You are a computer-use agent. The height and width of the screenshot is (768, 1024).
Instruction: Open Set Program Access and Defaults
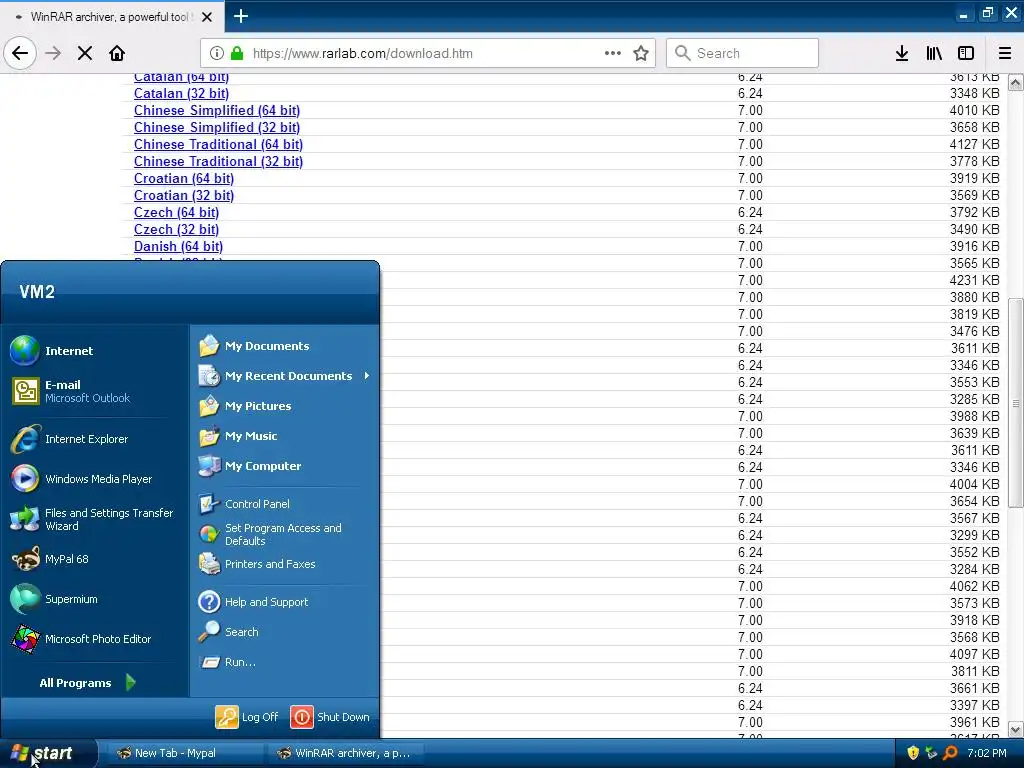[x=284, y=534]
